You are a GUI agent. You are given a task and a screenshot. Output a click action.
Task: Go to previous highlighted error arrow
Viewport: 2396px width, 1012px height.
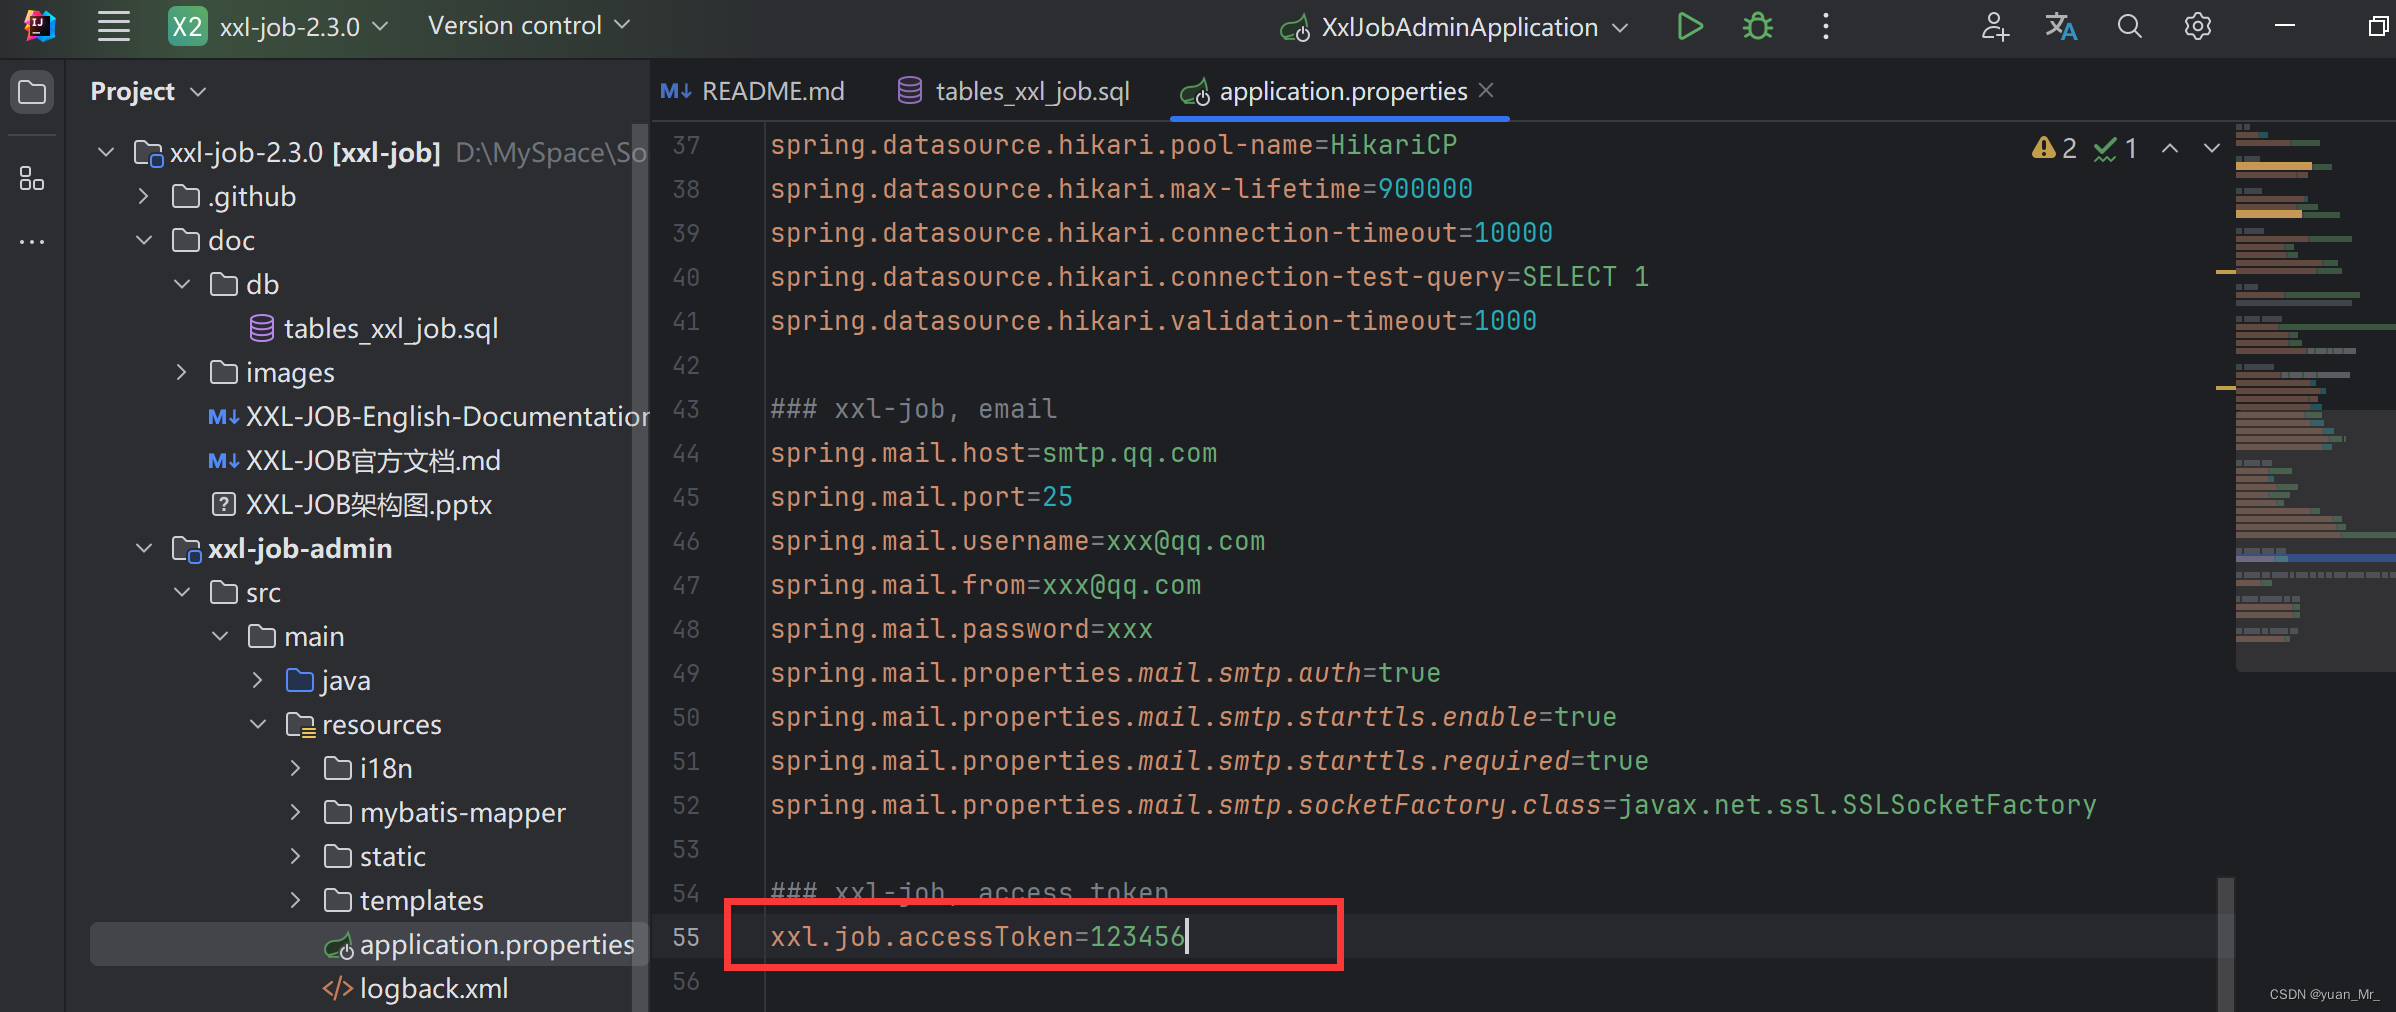[x=2169, y=148]
